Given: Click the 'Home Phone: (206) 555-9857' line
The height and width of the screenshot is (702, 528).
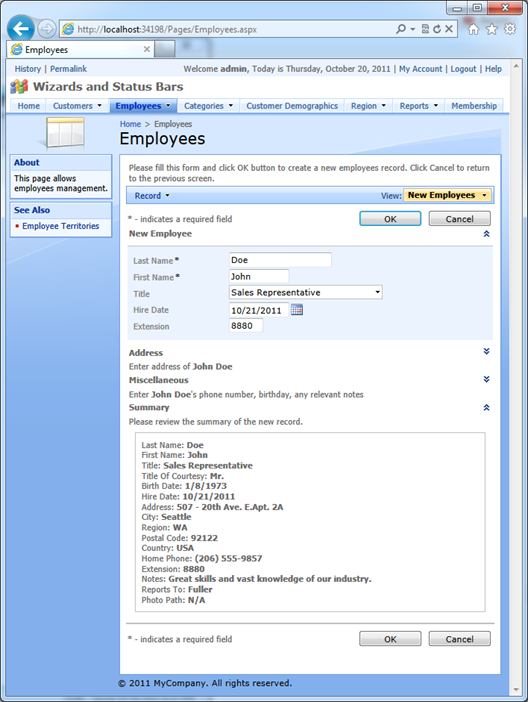Looking at the screenshot, I should click(202, 558).
